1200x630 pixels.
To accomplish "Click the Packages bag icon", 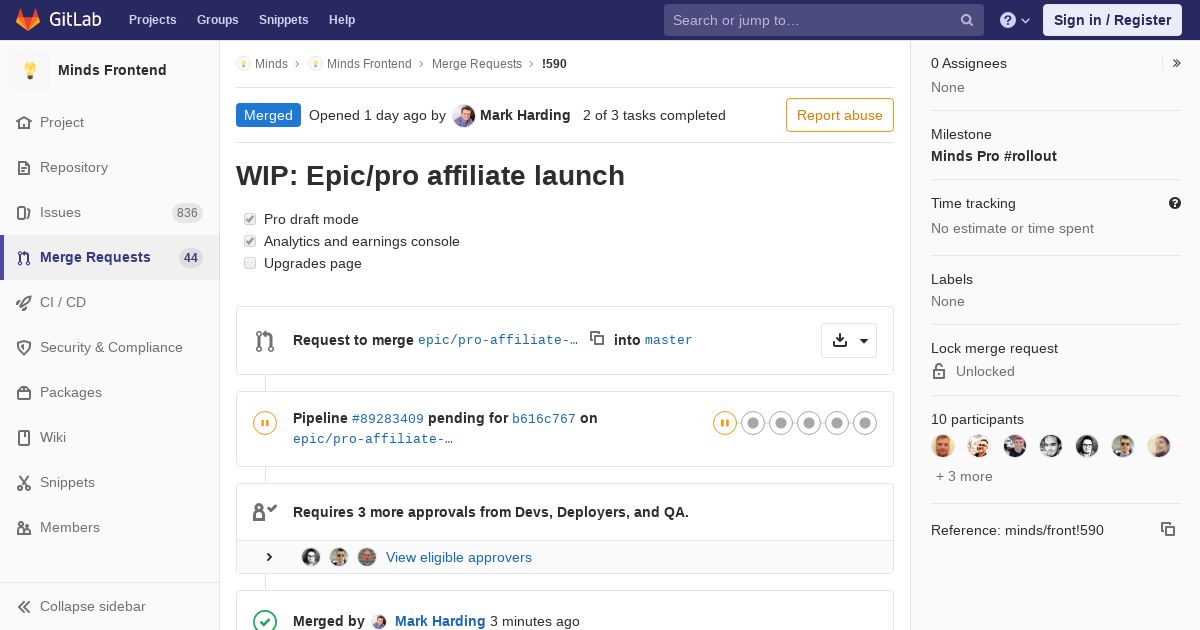I will [24, 392].
